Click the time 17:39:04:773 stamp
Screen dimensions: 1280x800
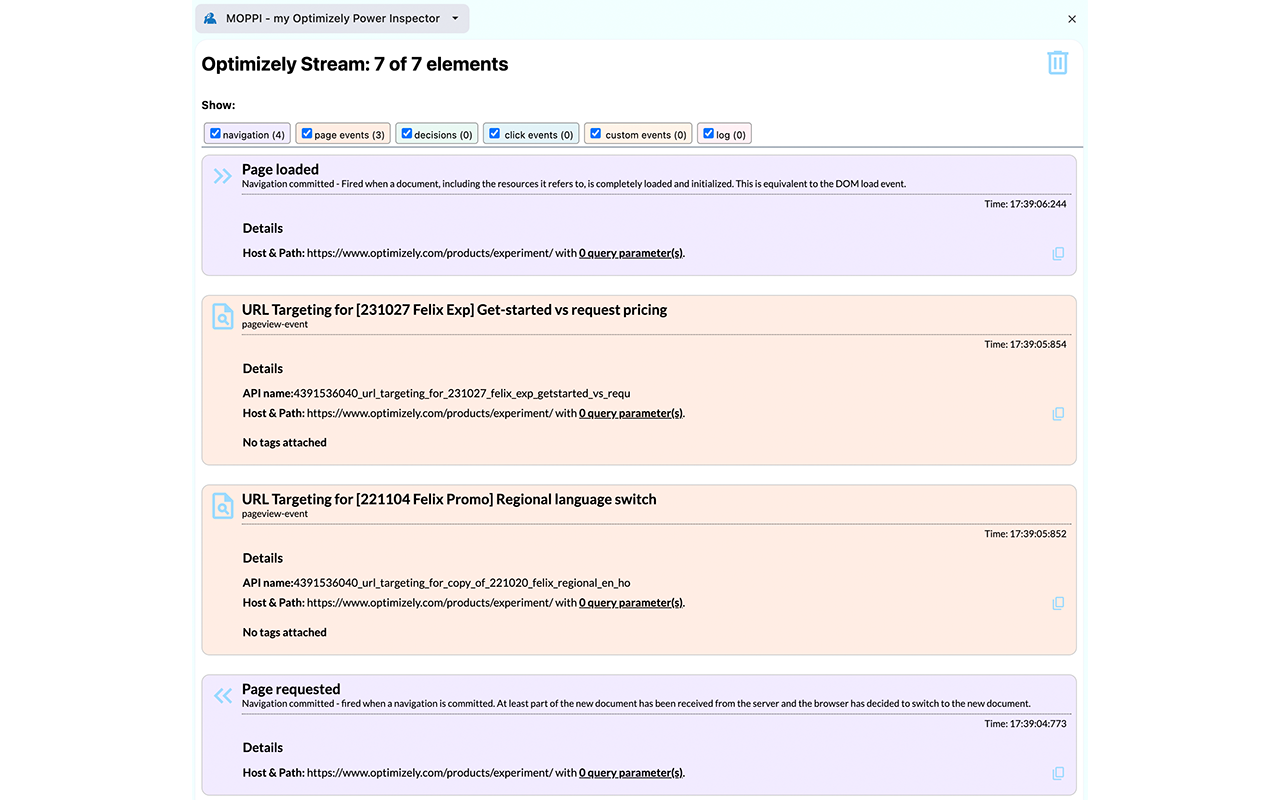click(x=1025, y=724)
